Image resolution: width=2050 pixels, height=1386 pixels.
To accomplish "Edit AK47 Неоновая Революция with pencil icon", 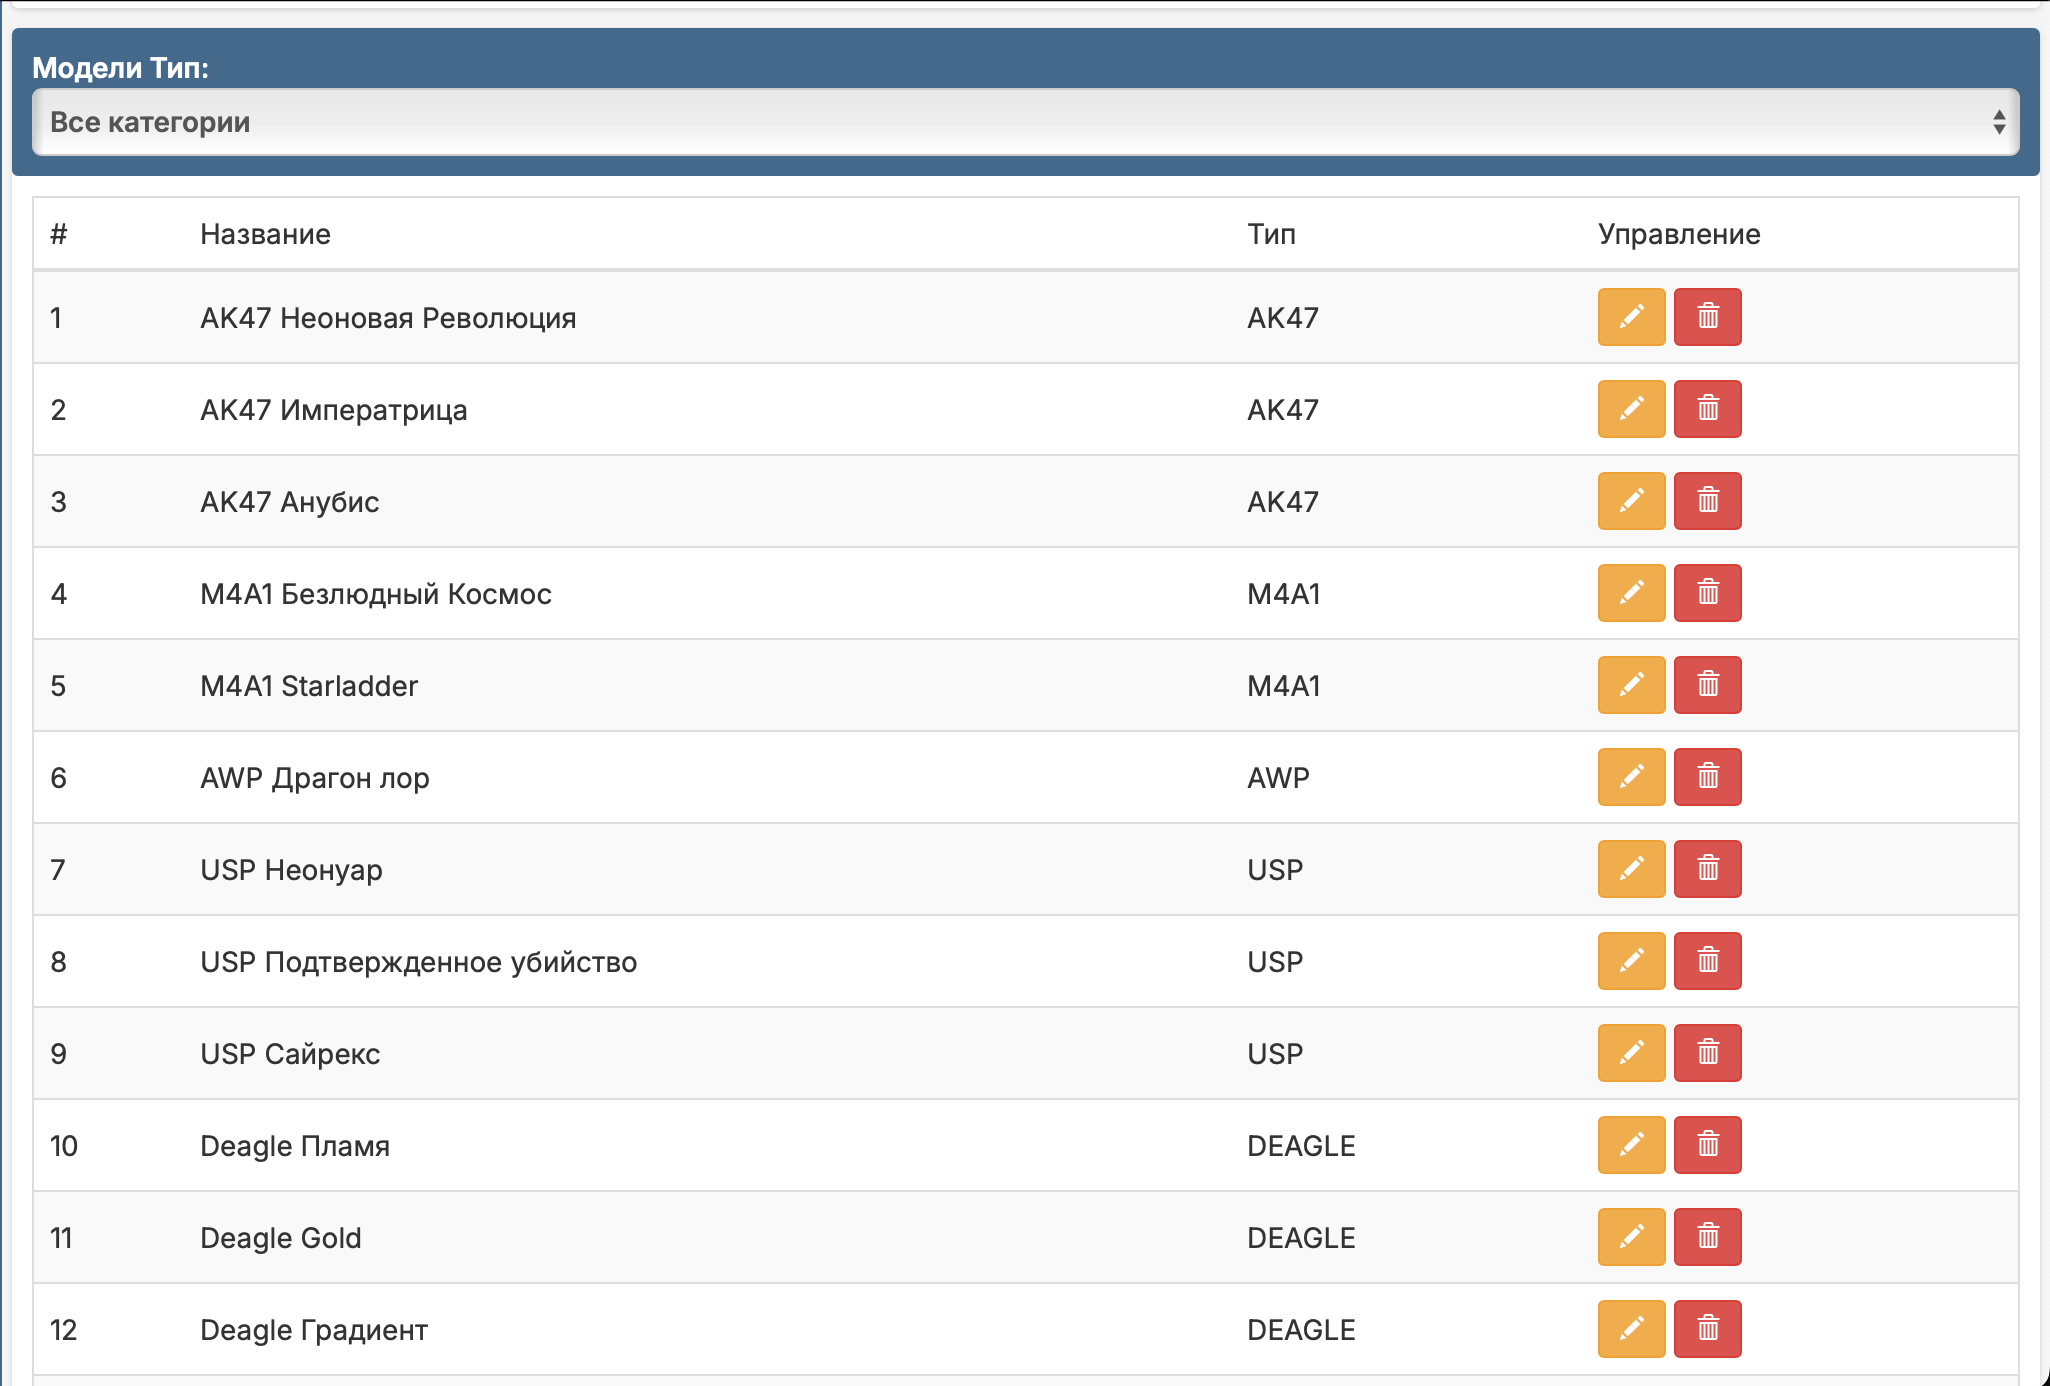I will 1631,317.
